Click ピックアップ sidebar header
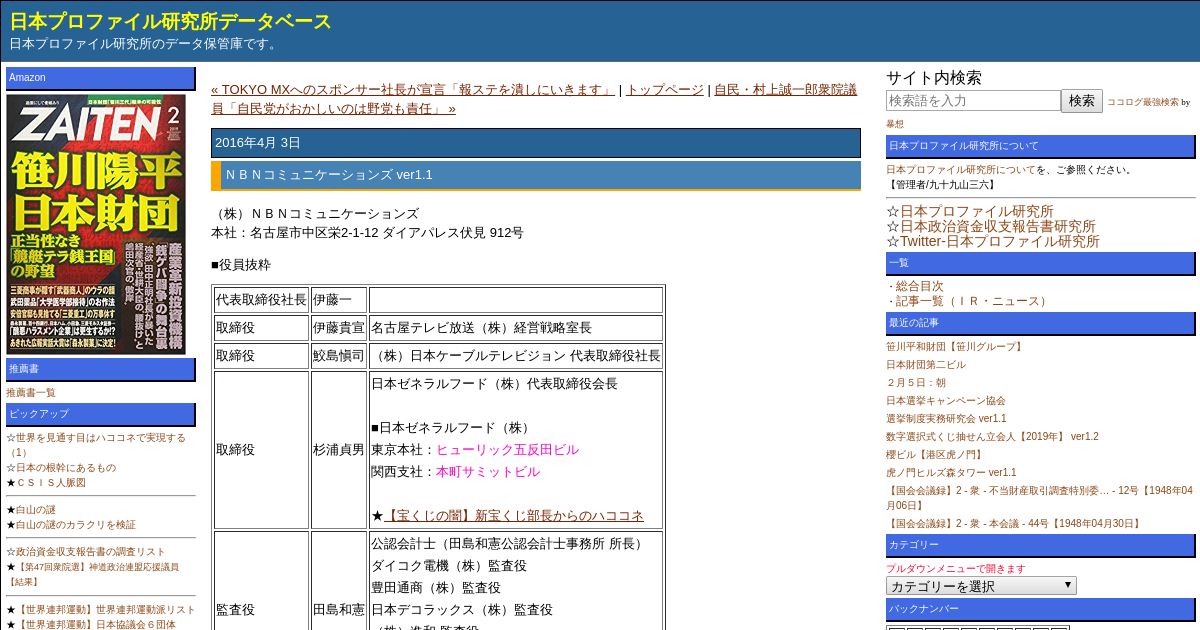Image resolution: width=1200 pixels, height=630 pixels. pyautogui.click(x=101, y=414)
